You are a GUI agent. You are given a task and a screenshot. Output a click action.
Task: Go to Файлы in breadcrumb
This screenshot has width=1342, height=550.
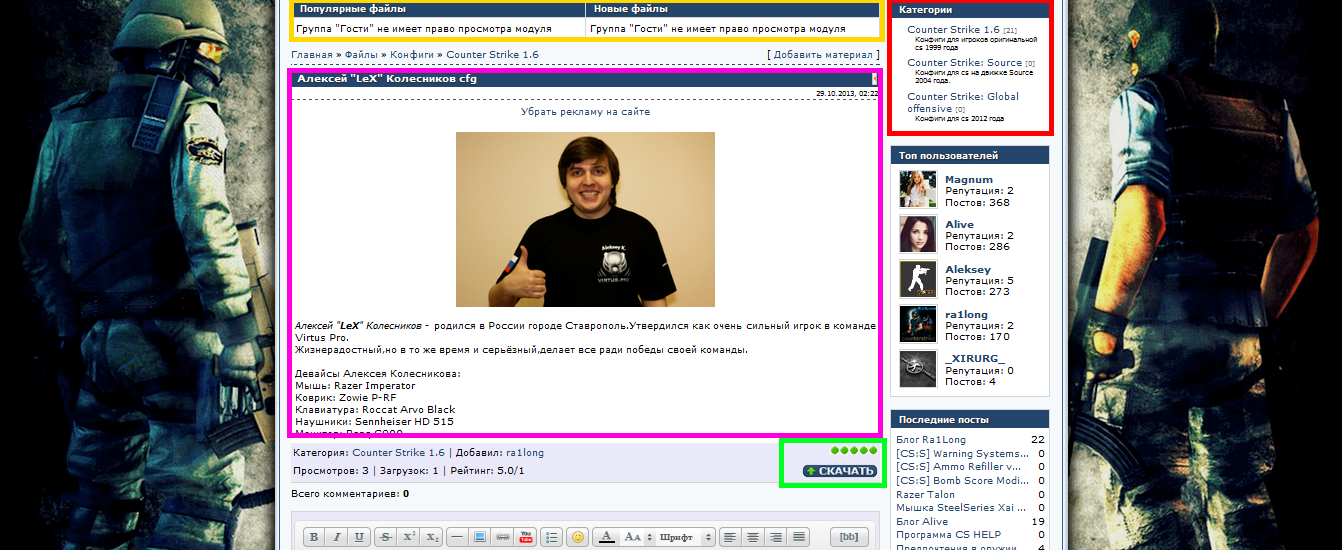361,55
